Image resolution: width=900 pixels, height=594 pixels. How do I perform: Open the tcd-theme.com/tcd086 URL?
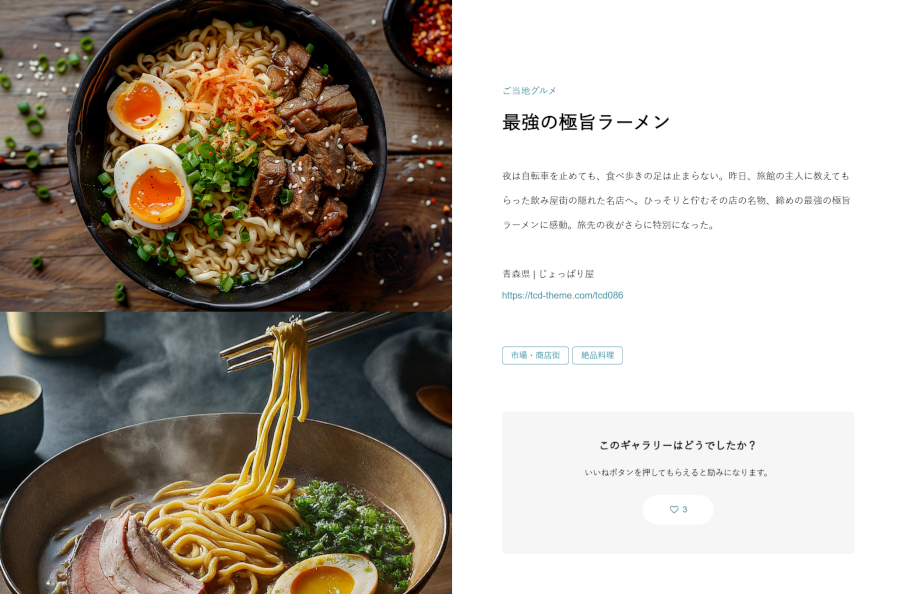pos(562,295)
